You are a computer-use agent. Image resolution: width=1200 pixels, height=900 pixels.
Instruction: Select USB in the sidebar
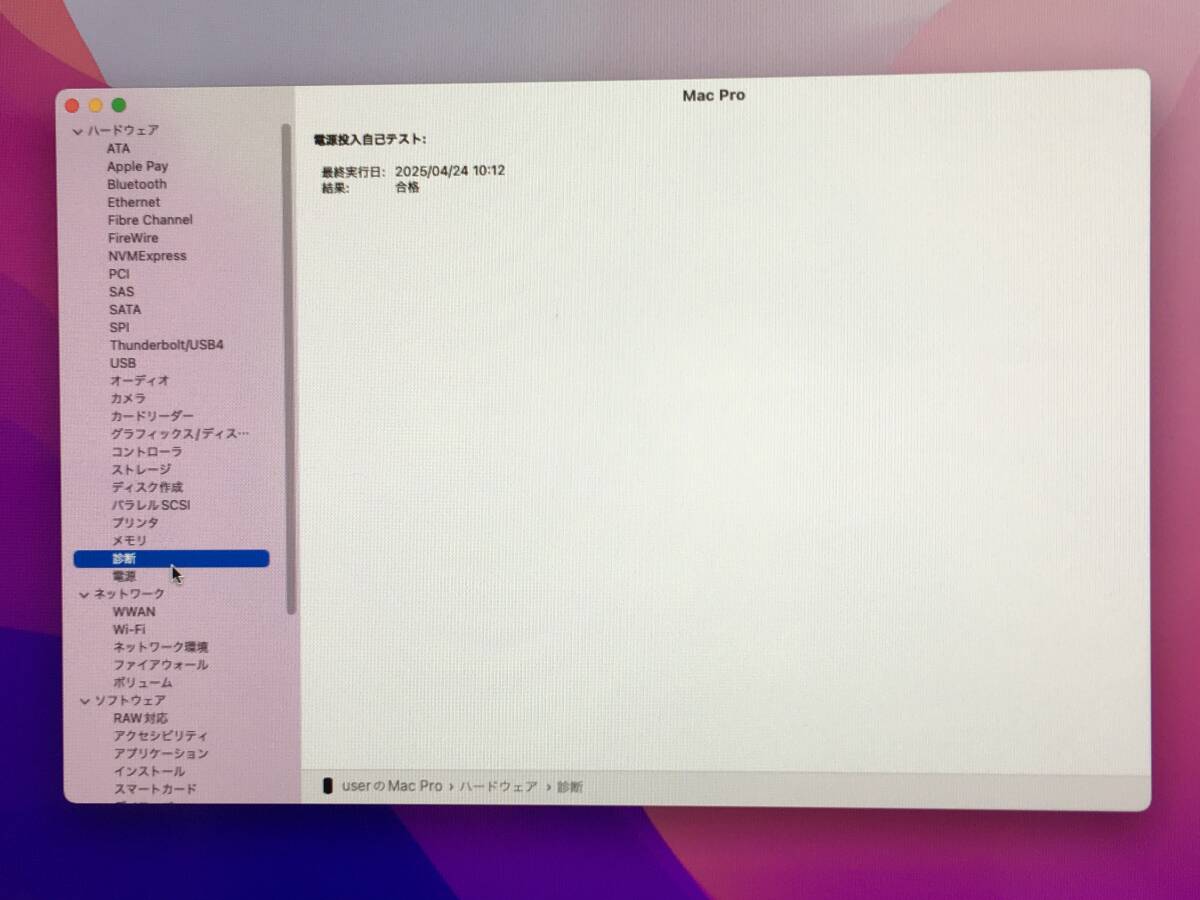click(122, 363)
